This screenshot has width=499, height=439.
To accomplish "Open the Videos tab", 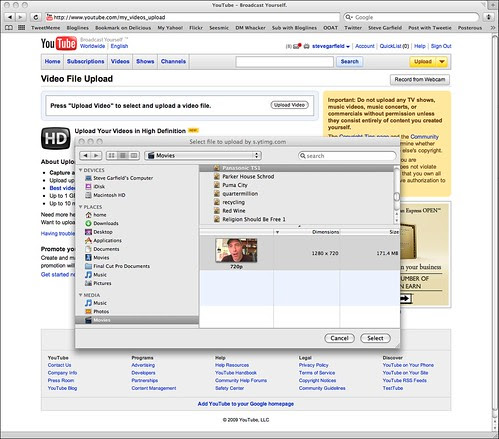I will tap(120, 61).
